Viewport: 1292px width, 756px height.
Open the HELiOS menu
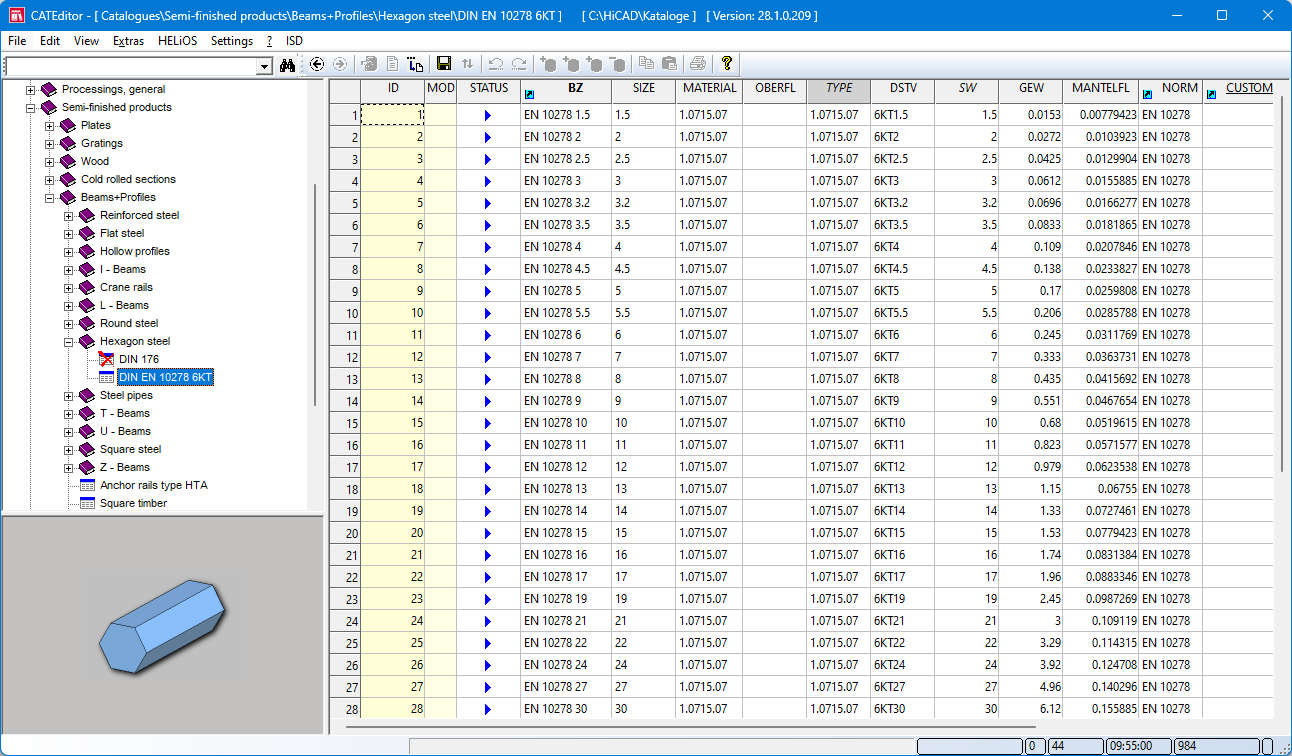178,41
